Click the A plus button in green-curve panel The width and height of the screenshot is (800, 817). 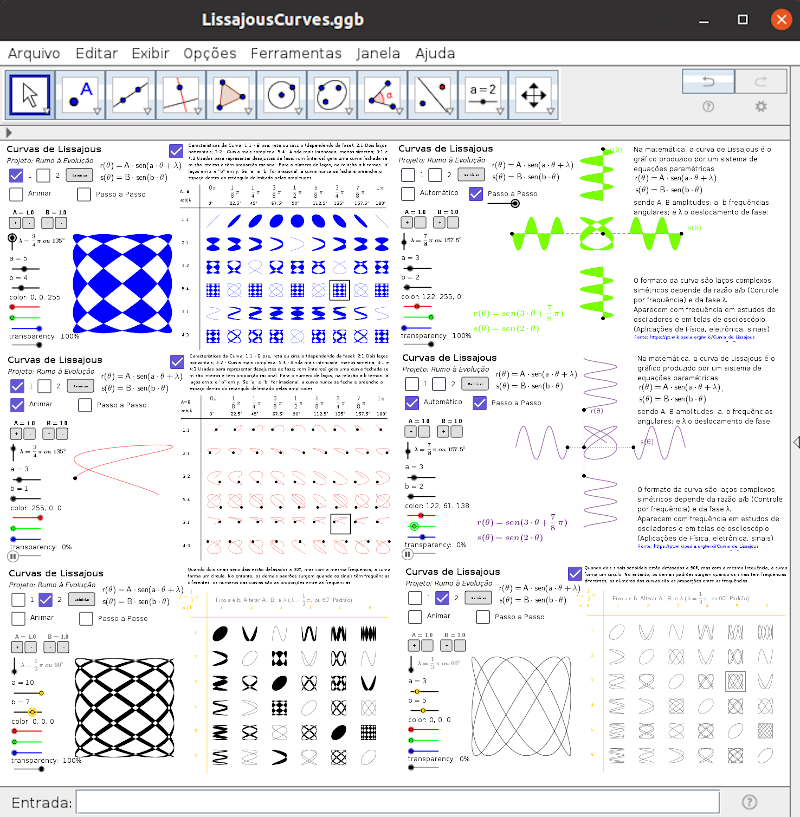407,222
